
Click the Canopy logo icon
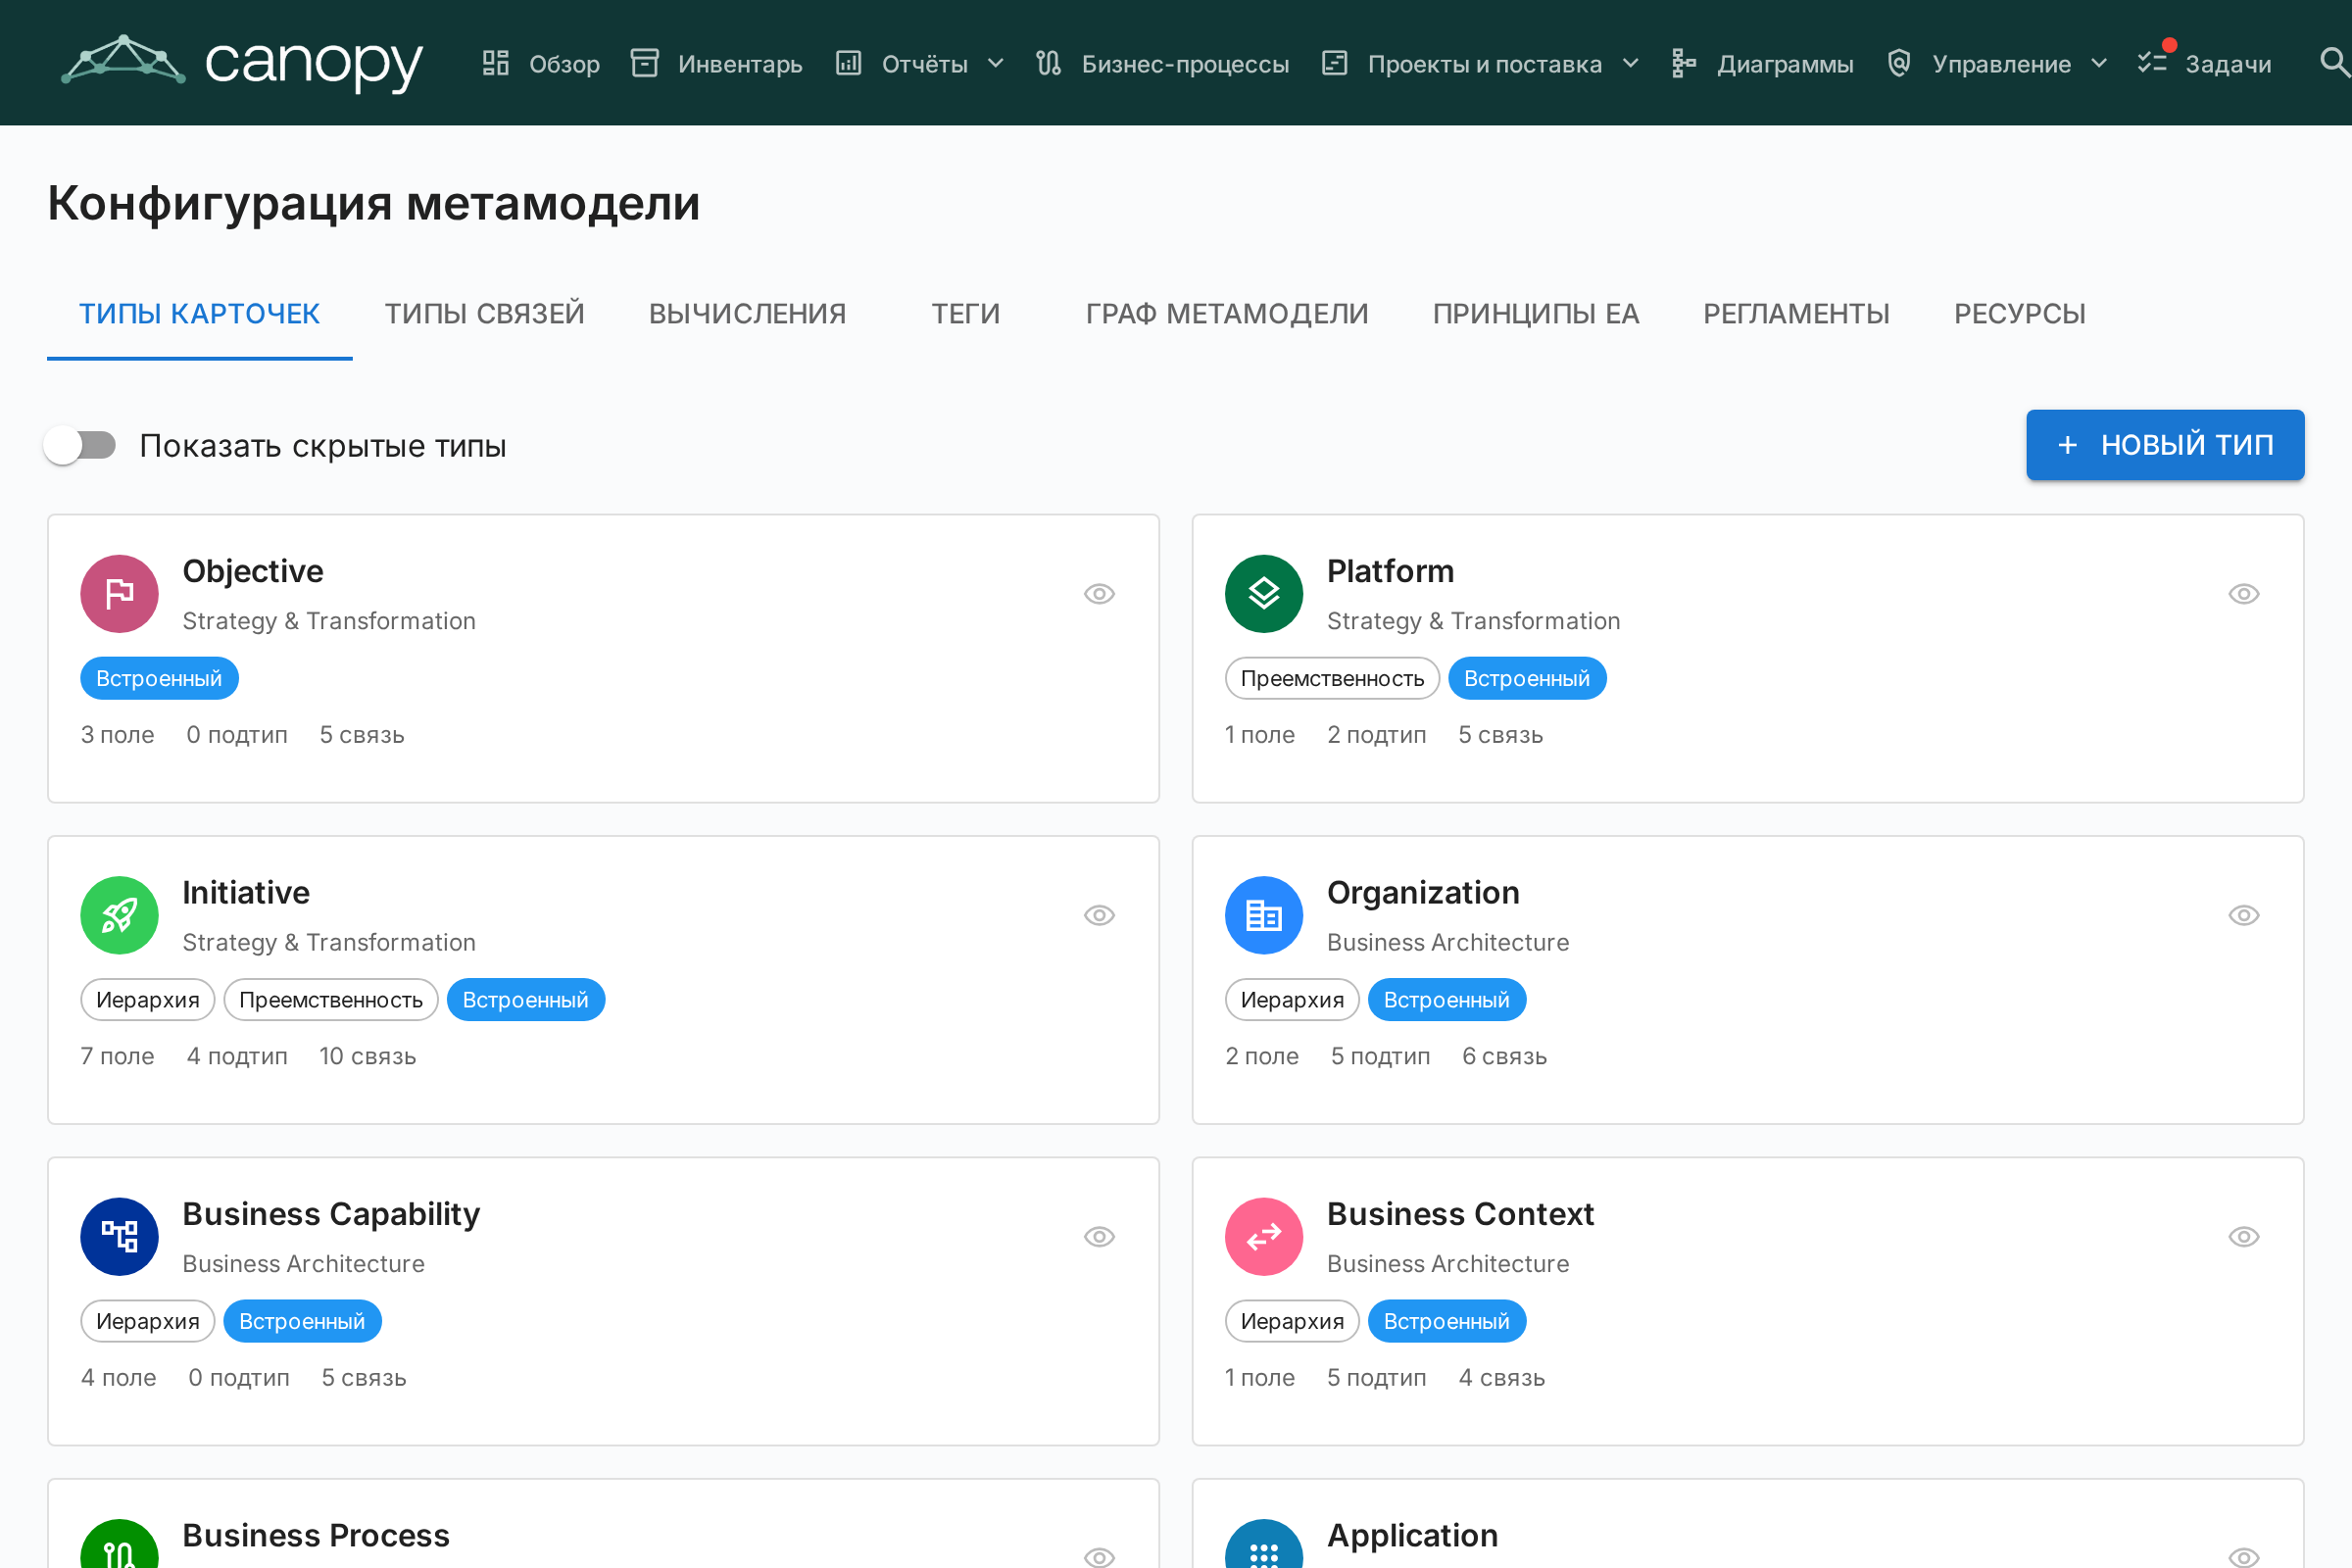(123, 60)
